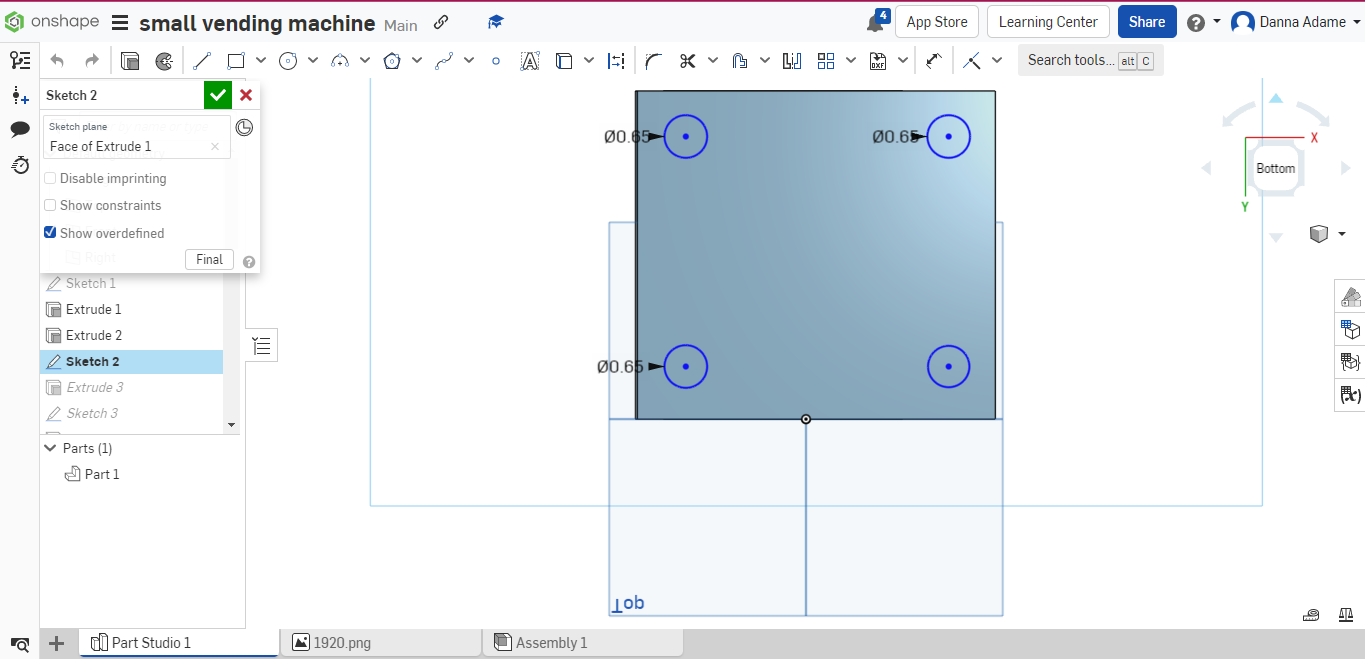Image resolution: width=1365 pixels, height=659 pixels.
Task: Pick the Sketch text tool
Action: coord(530,60)
